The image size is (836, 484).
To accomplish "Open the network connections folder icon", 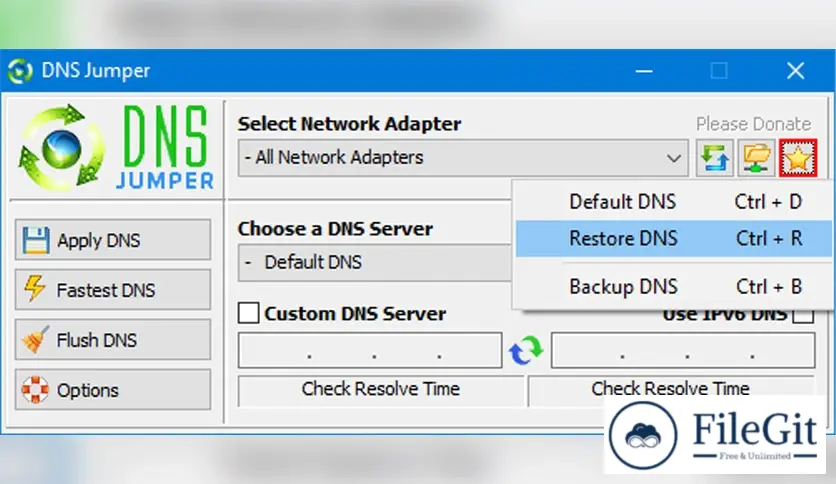I will point(756,158).
